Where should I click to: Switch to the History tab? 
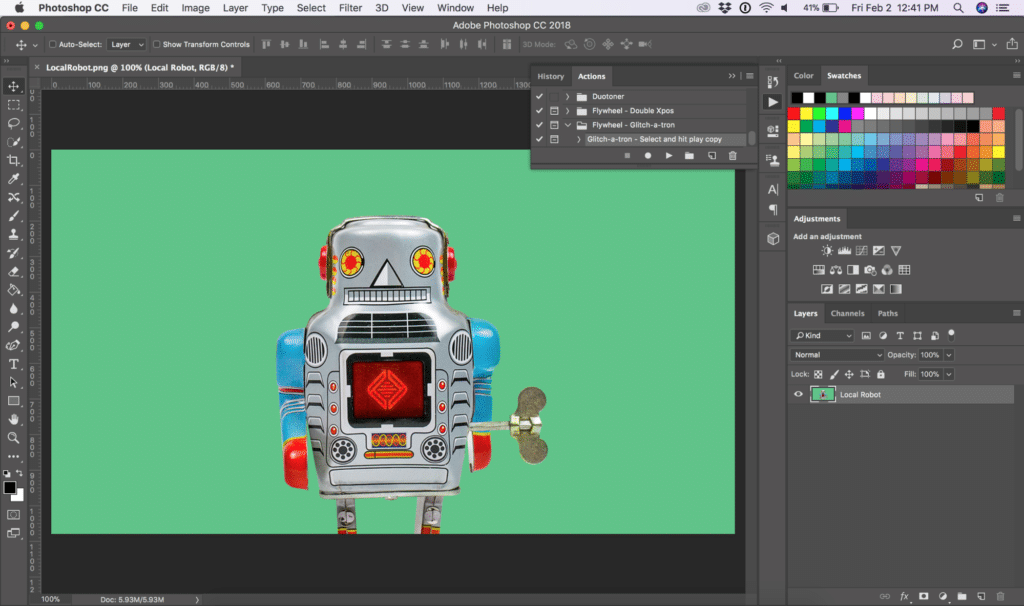[550, 76]
